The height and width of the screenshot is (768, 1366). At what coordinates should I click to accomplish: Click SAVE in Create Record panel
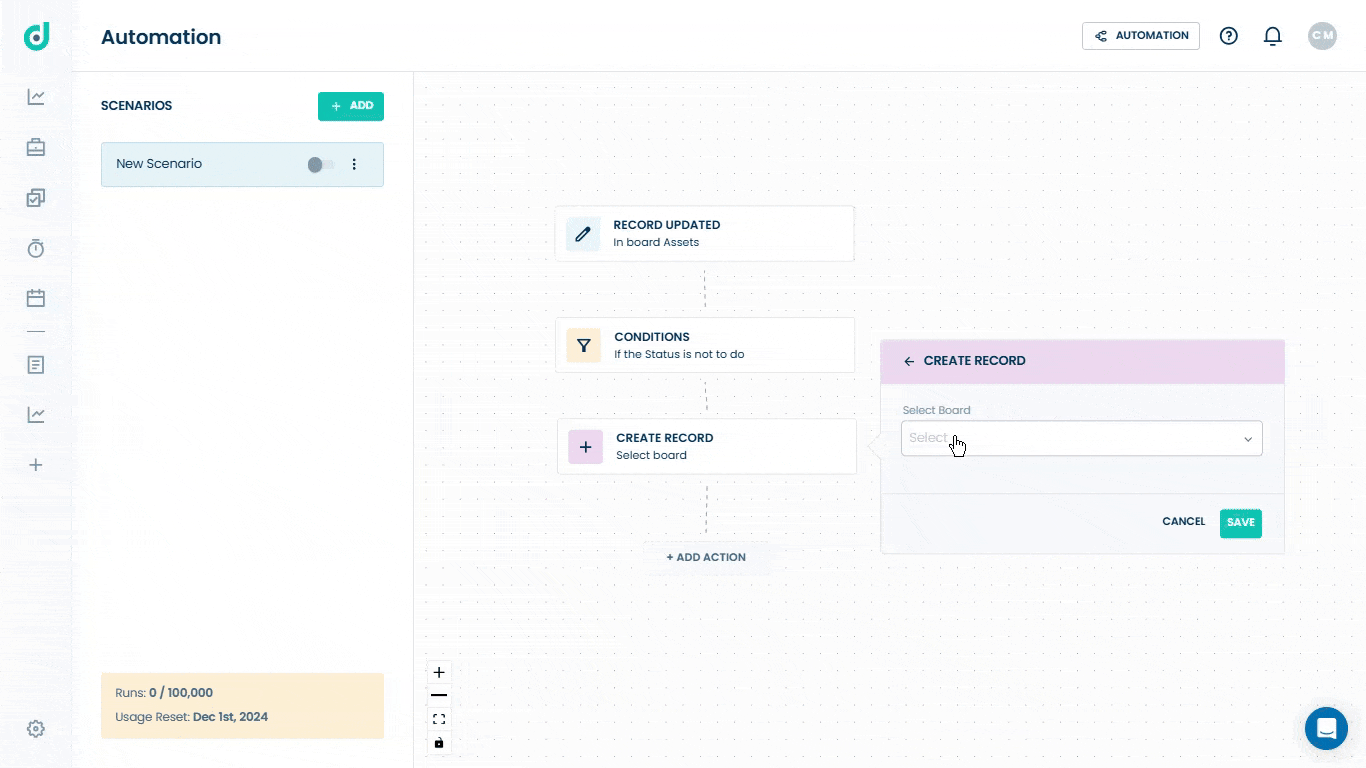(1241, 523)
